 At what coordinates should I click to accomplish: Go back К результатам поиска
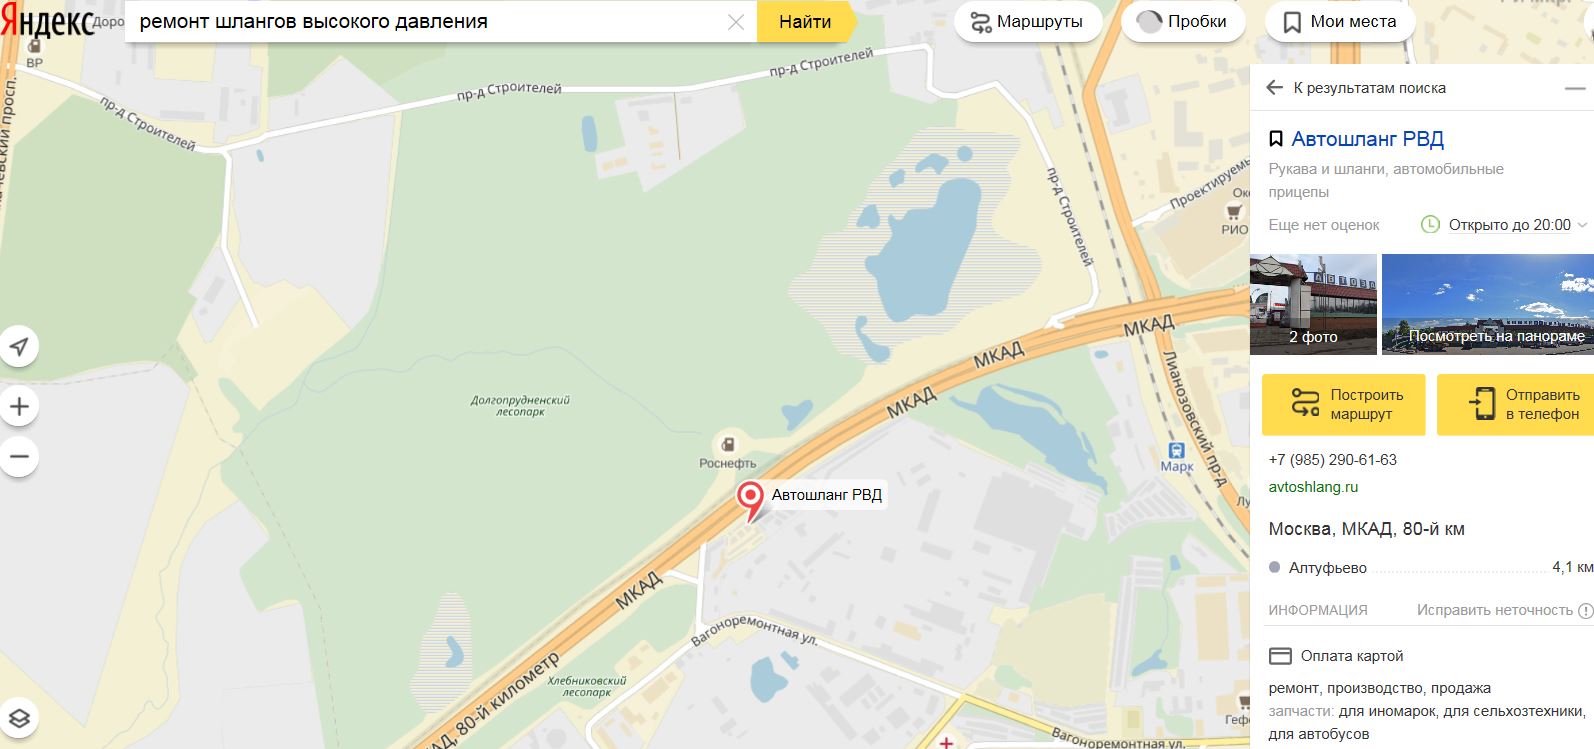click(x=1356, y=88)
